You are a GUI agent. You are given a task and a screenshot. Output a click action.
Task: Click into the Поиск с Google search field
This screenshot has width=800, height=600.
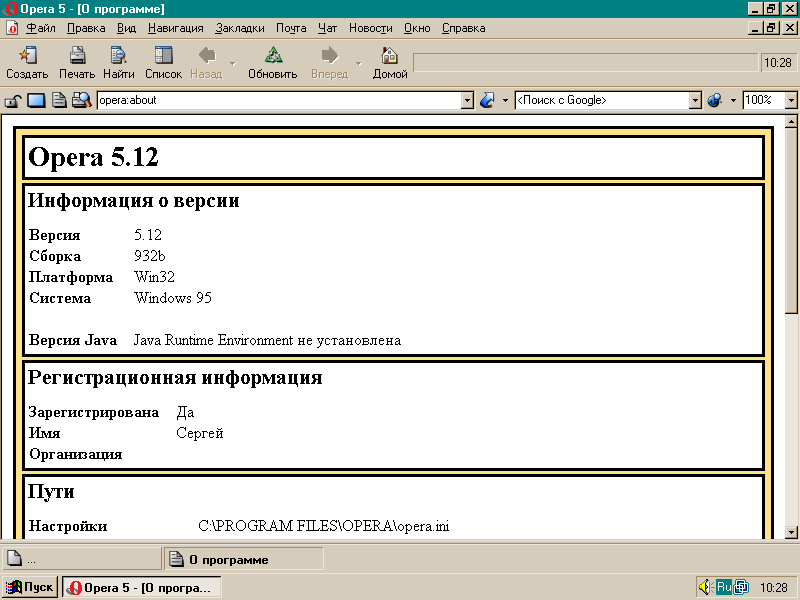click(x=602, y=101)
